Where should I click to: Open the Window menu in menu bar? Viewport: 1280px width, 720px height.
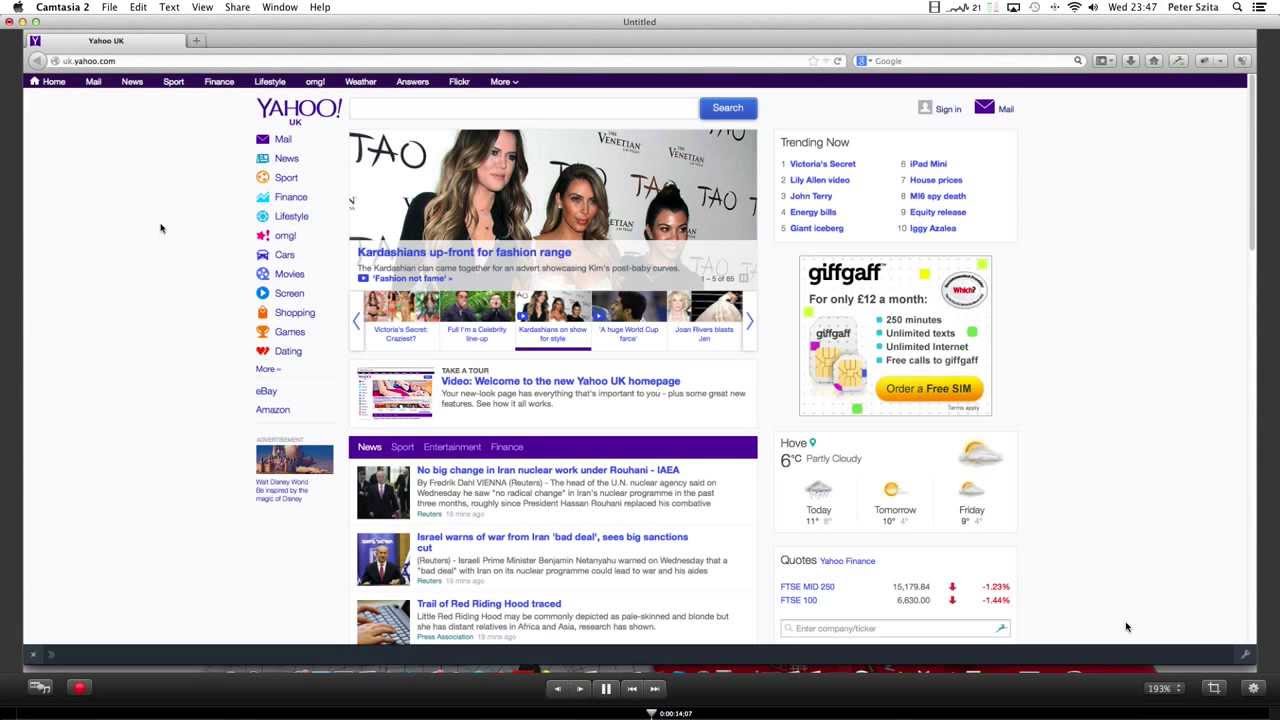pyautogui.click(x=280, y=7)
